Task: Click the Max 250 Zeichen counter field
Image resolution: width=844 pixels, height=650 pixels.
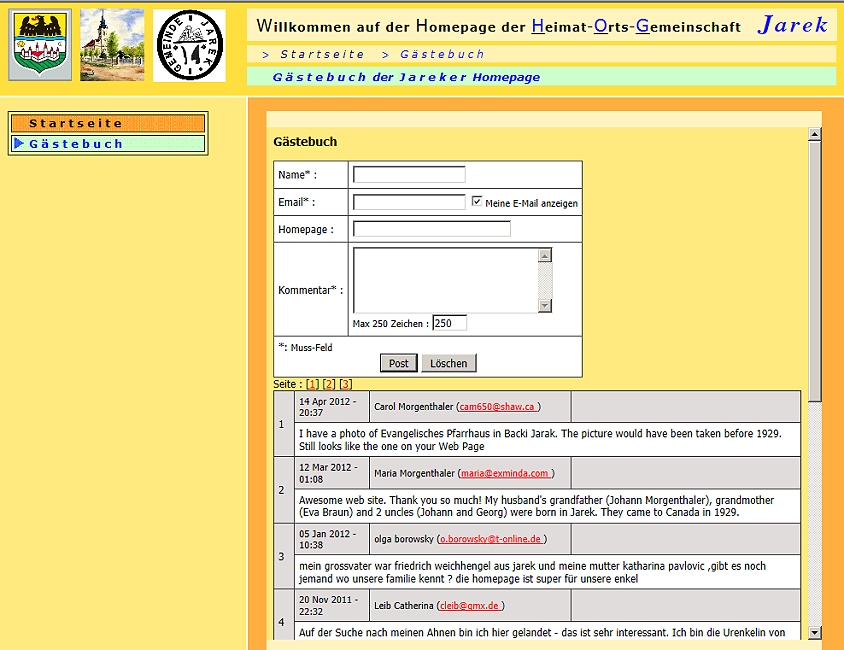Action: pos(449,323)
